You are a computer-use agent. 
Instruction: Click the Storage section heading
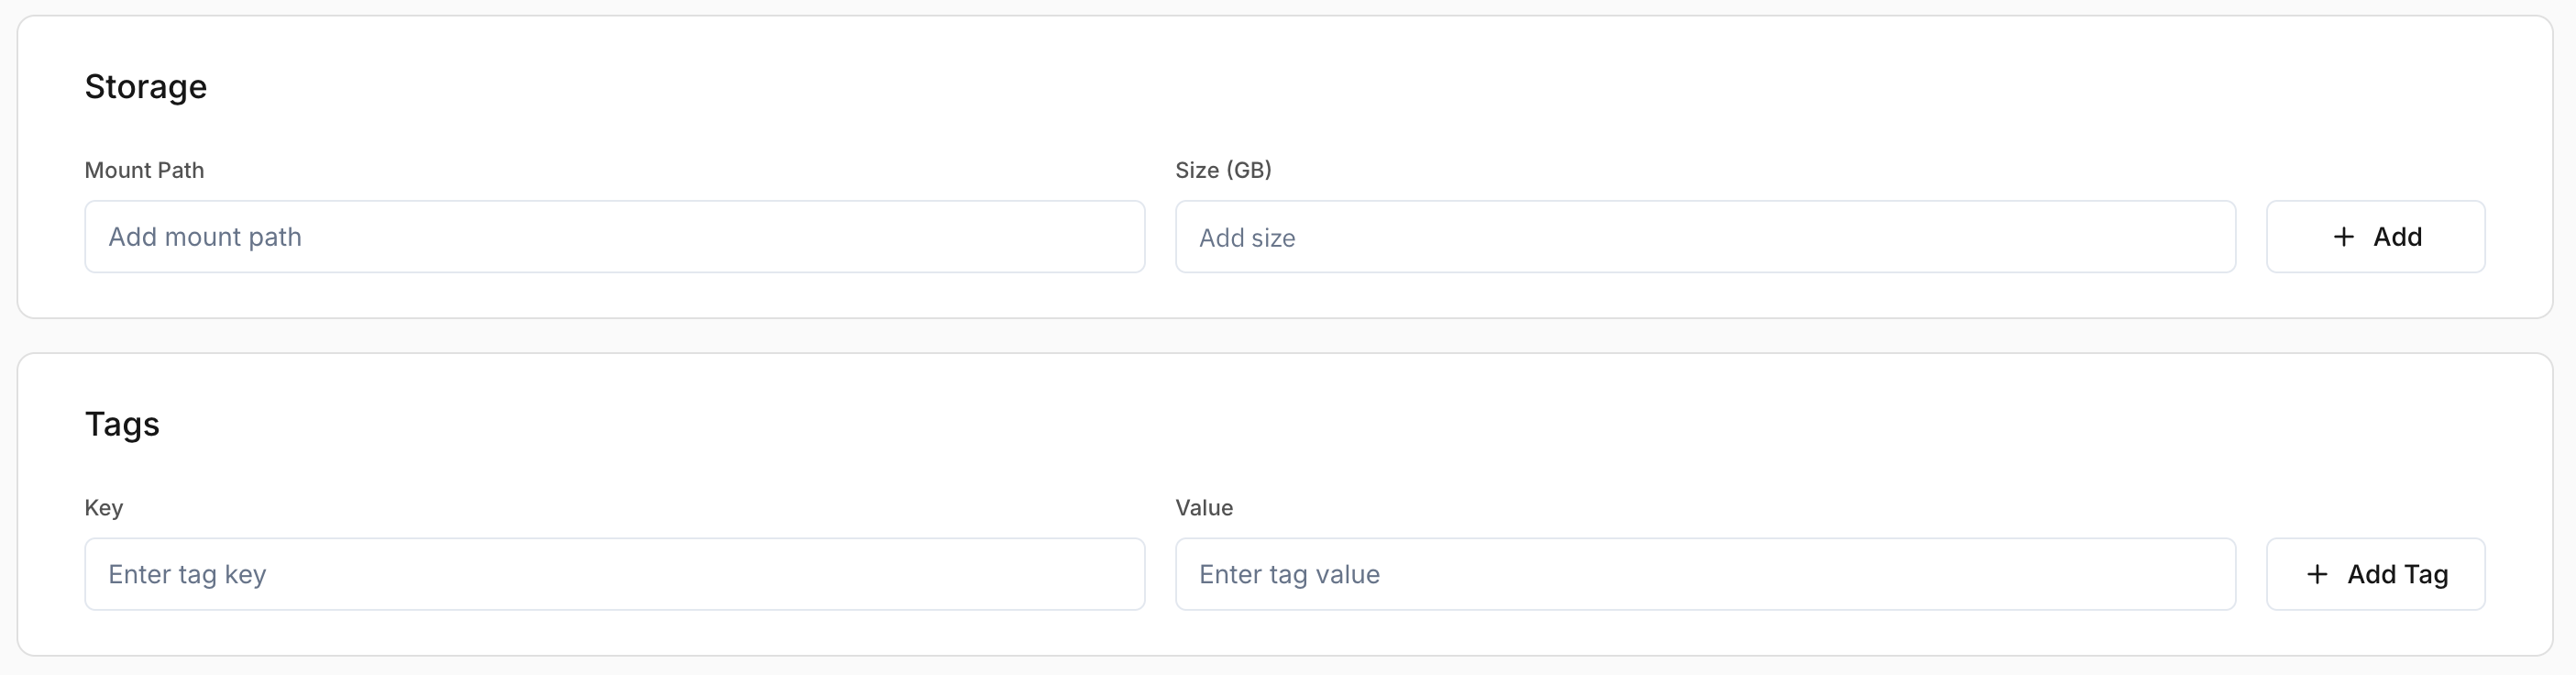coord(146,87)
